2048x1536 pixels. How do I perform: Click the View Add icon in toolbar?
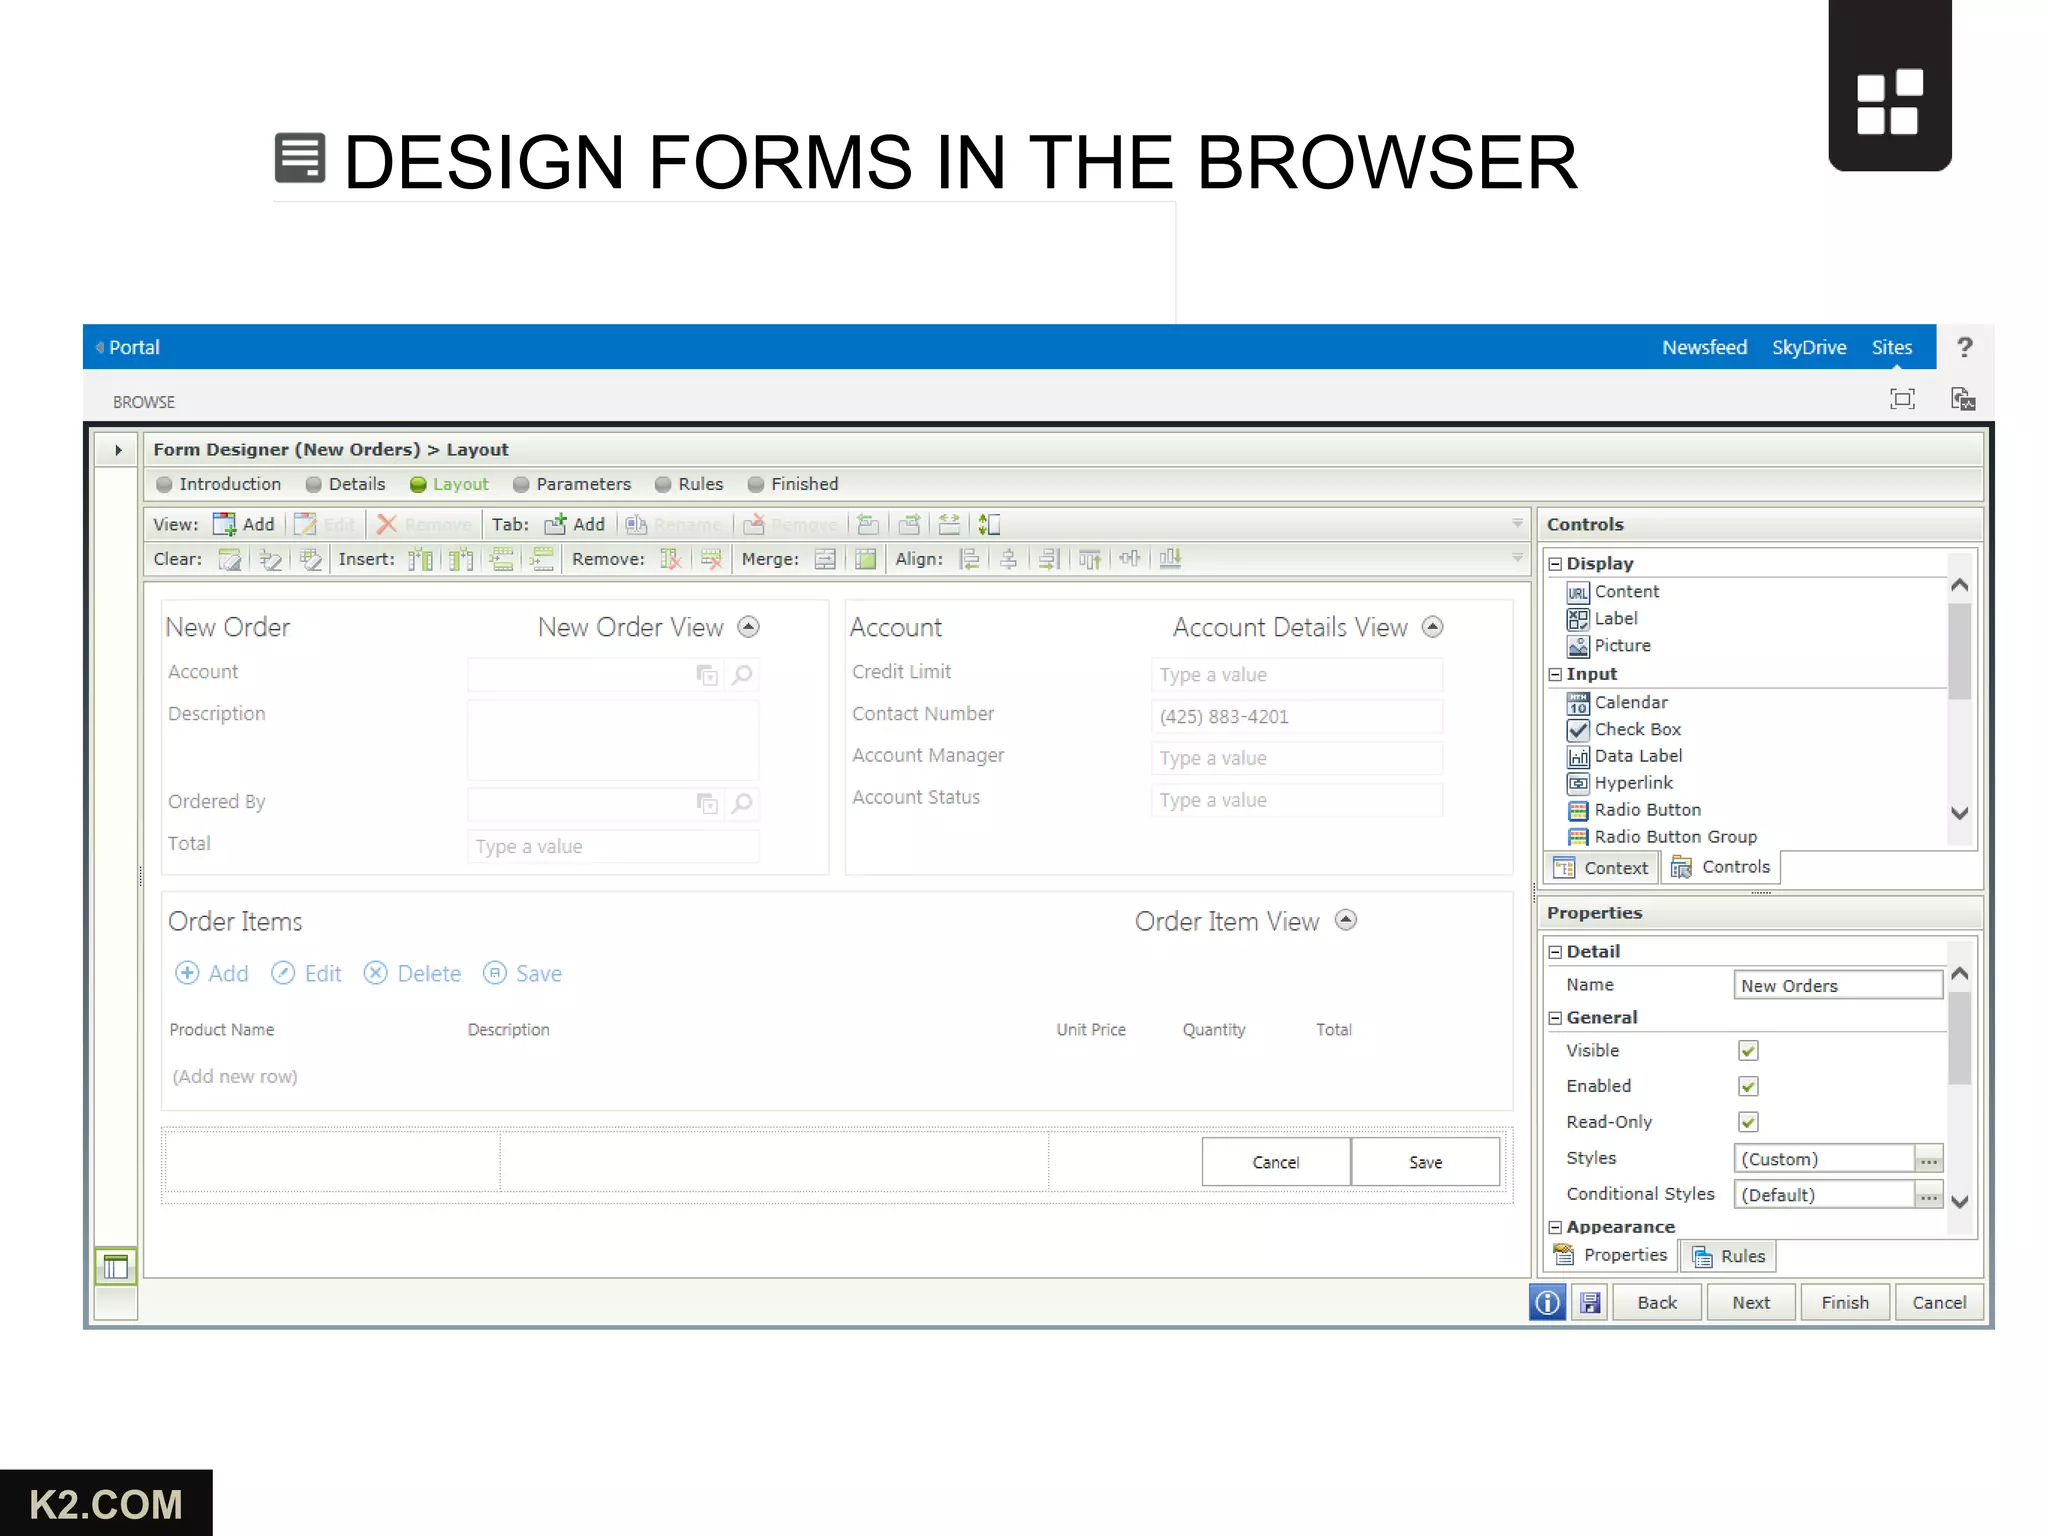coord(224,524)
